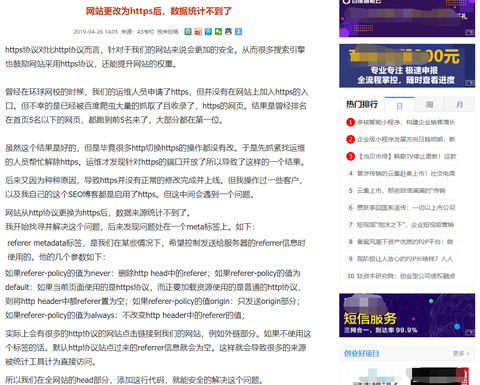Share article to Qzone star icon
This screenshot has height=385, width=480.
[188, 32]
